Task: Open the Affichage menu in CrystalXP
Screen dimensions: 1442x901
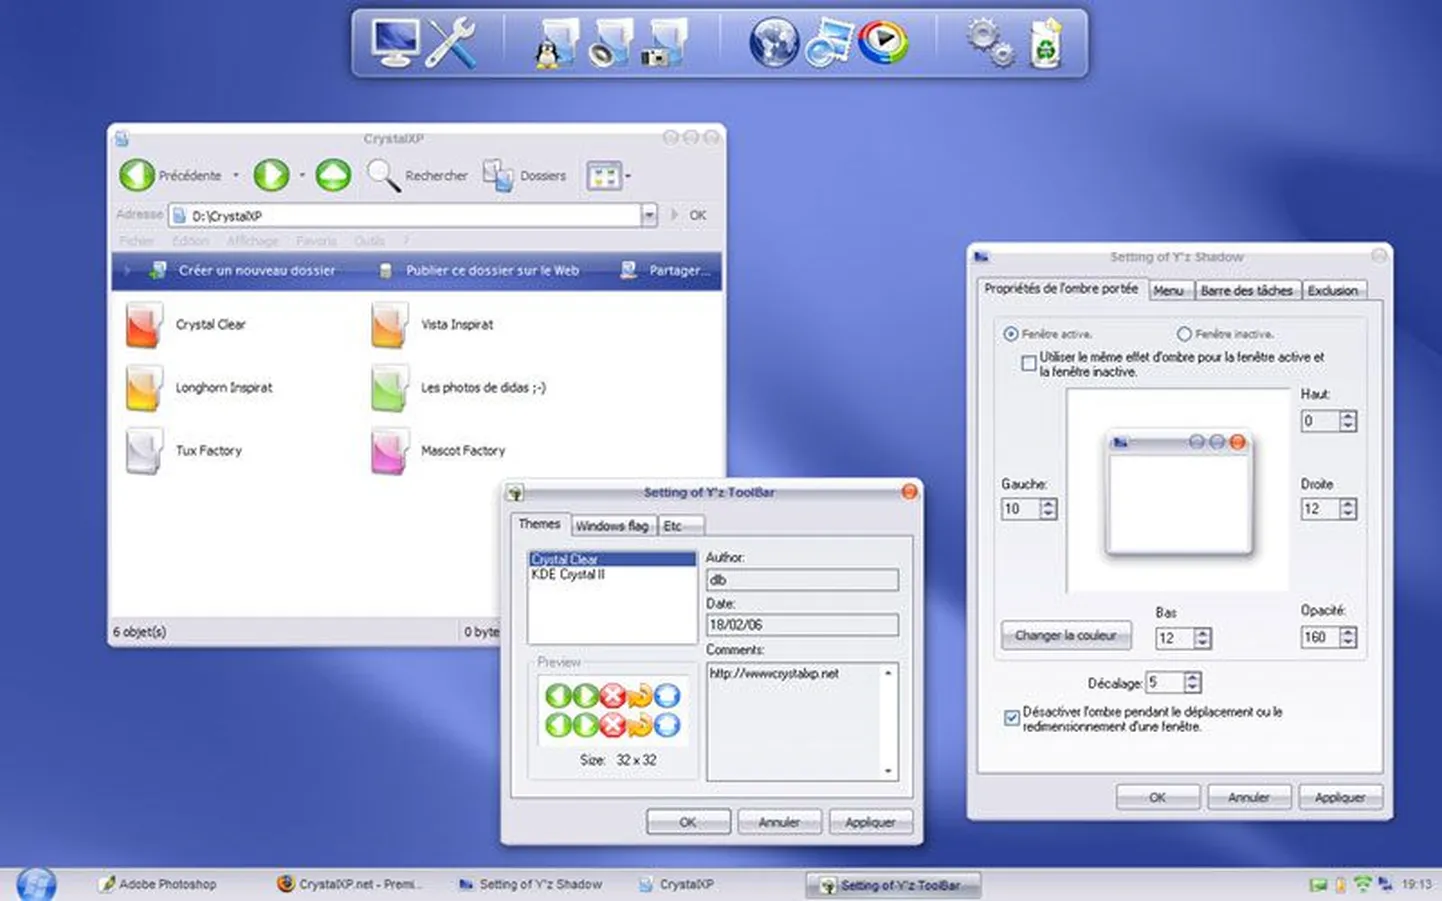Action: [253, 241]
